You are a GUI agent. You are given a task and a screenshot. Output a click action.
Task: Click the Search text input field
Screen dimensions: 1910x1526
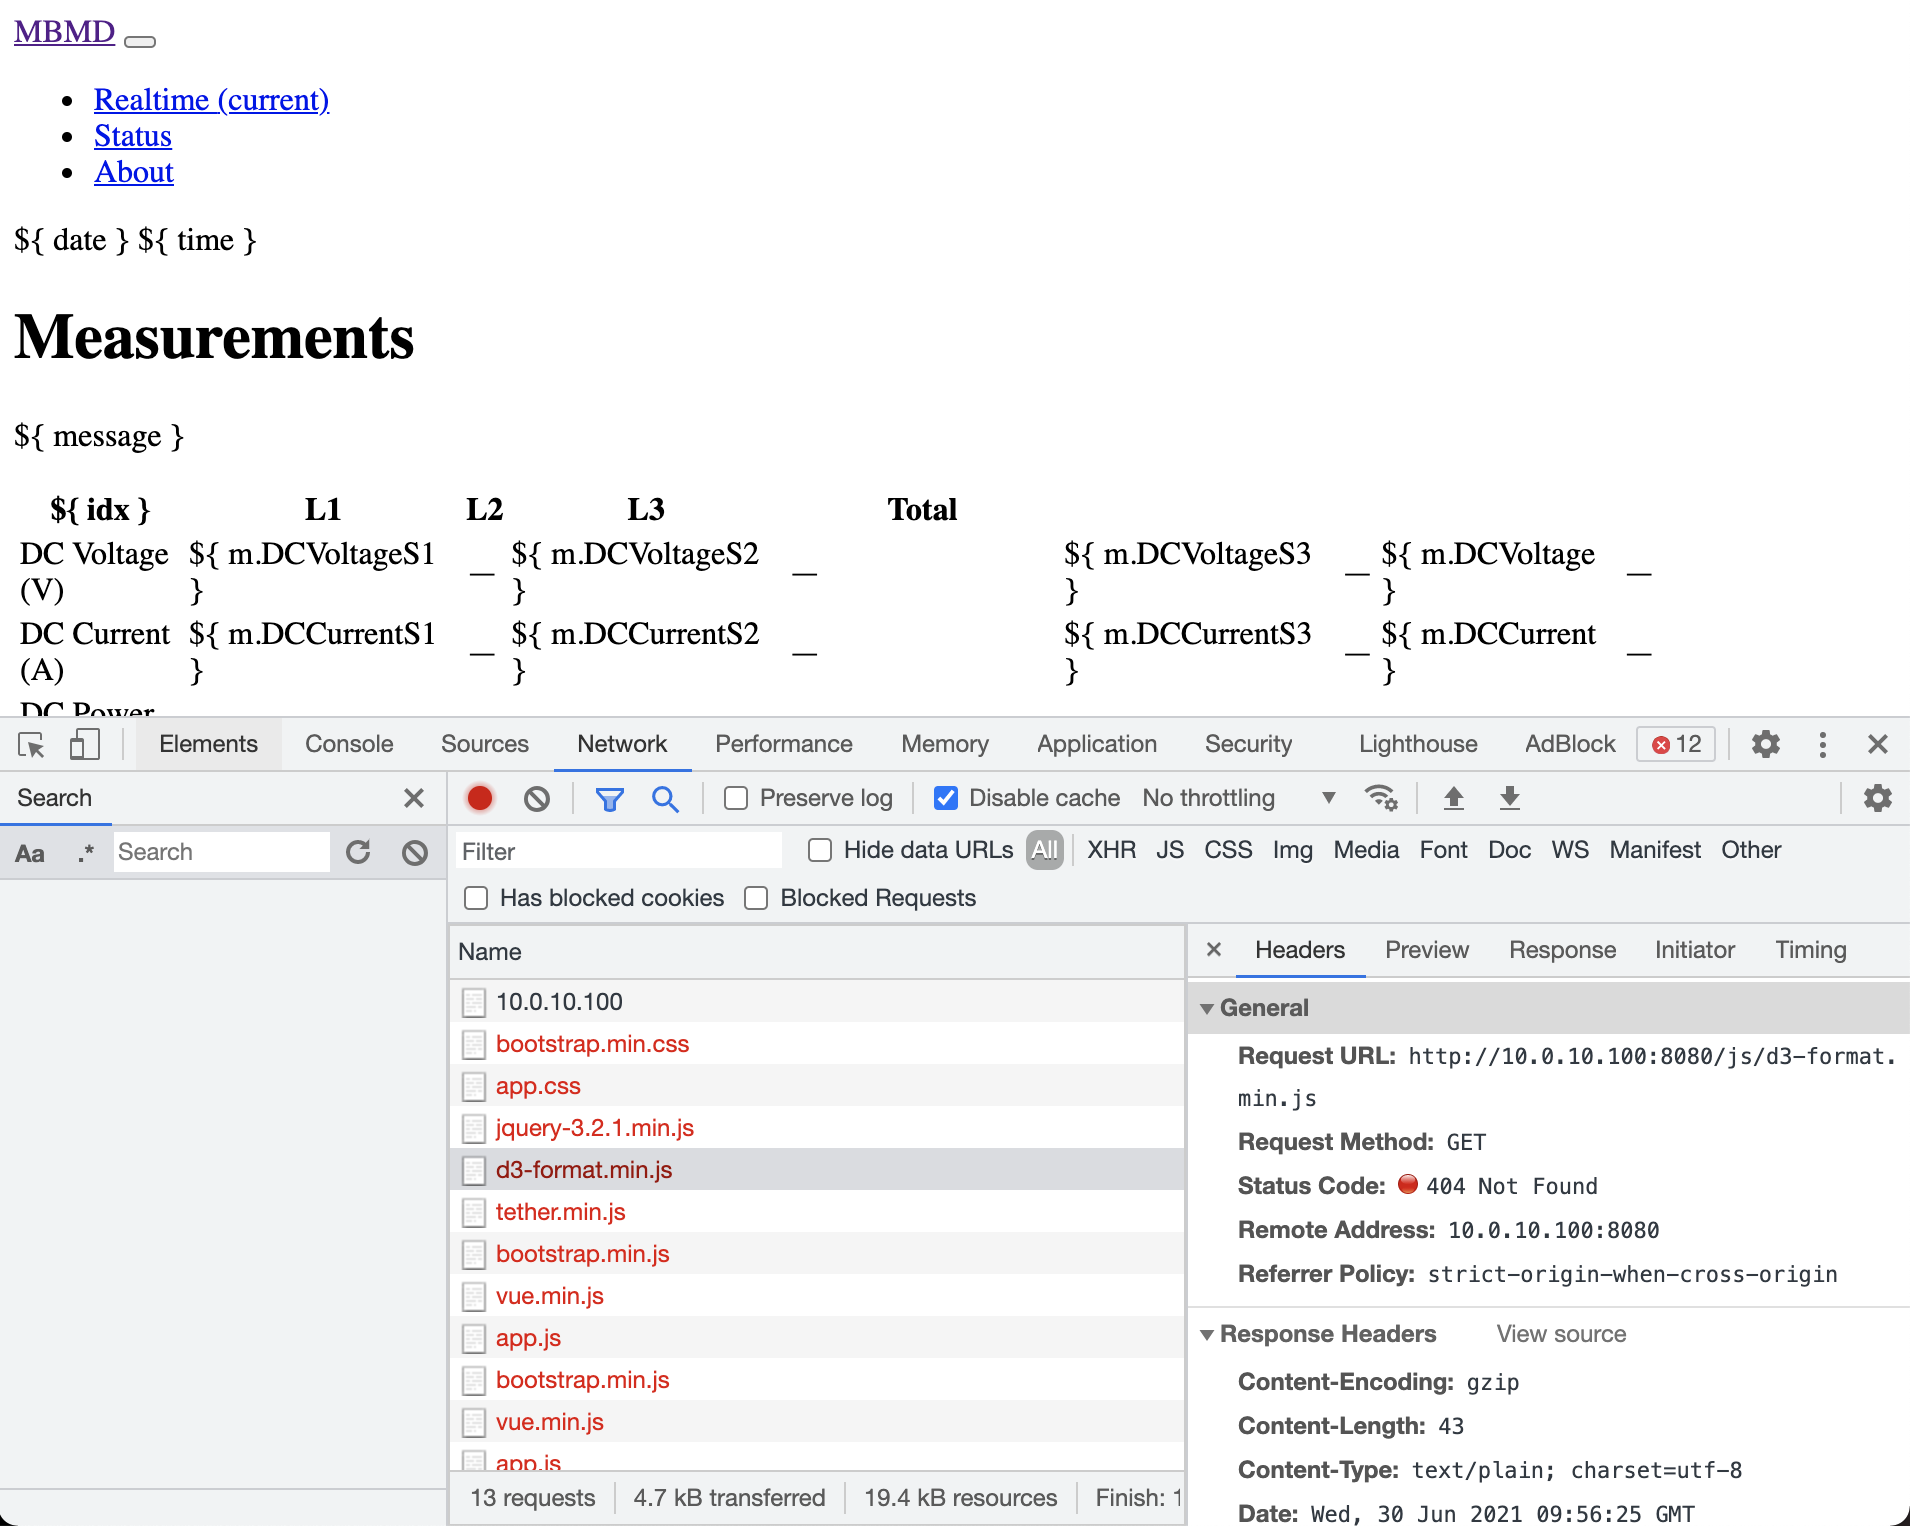(x=221, y=852)
